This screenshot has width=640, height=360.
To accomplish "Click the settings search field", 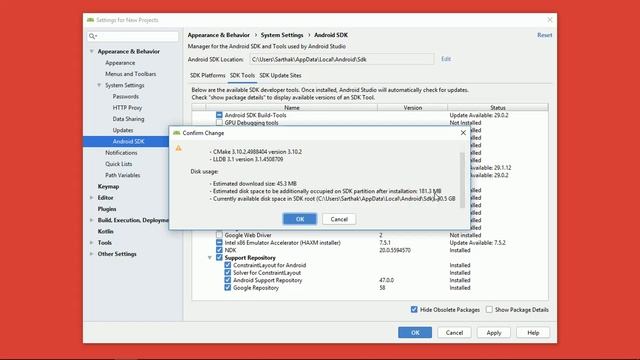I will (x=133, y=36).
